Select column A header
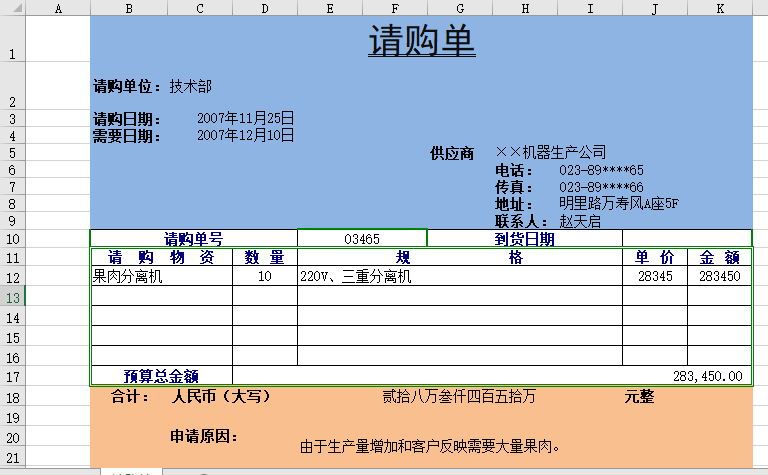 (57, 8)
